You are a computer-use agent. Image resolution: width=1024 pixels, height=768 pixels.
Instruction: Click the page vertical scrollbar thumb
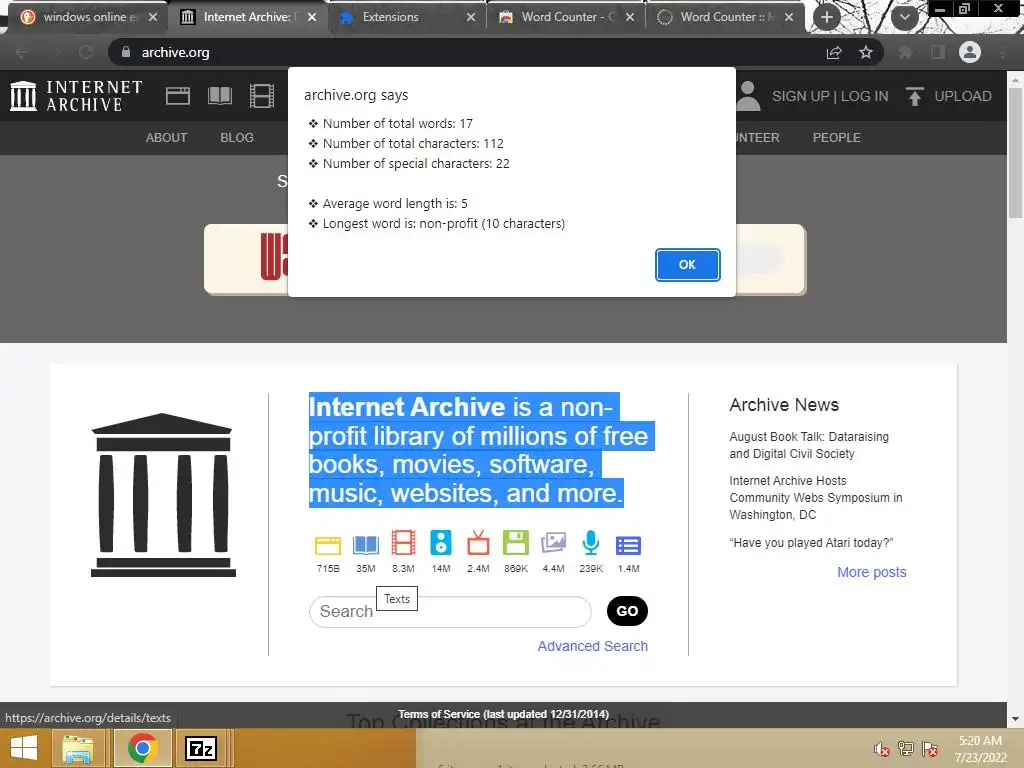(x=1015, y=153)
